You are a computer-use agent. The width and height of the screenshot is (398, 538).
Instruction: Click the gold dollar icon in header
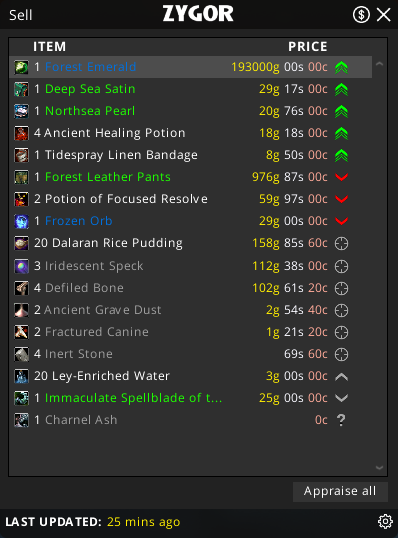pos(361,15)
